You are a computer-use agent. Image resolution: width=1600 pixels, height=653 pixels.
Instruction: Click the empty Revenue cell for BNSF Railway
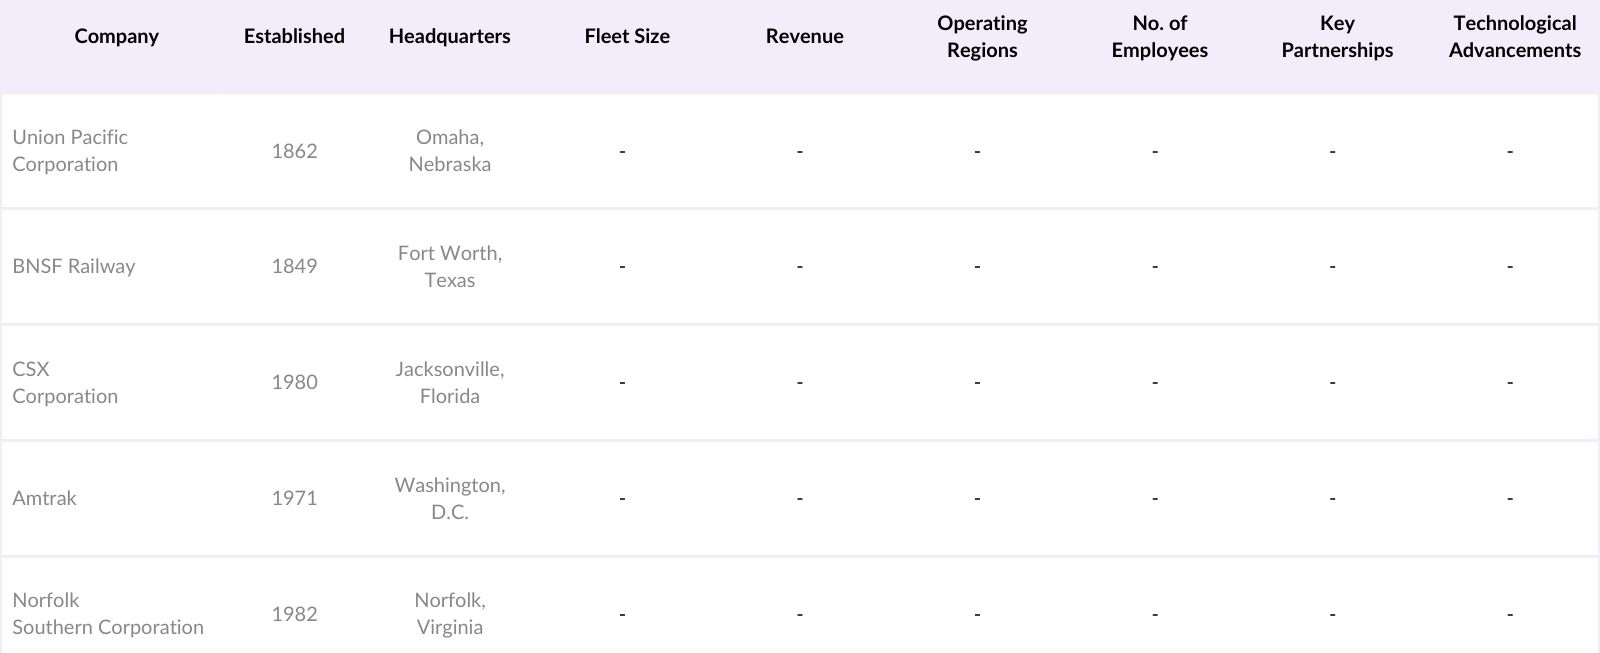pyautogui.click(x=800, y=266)
